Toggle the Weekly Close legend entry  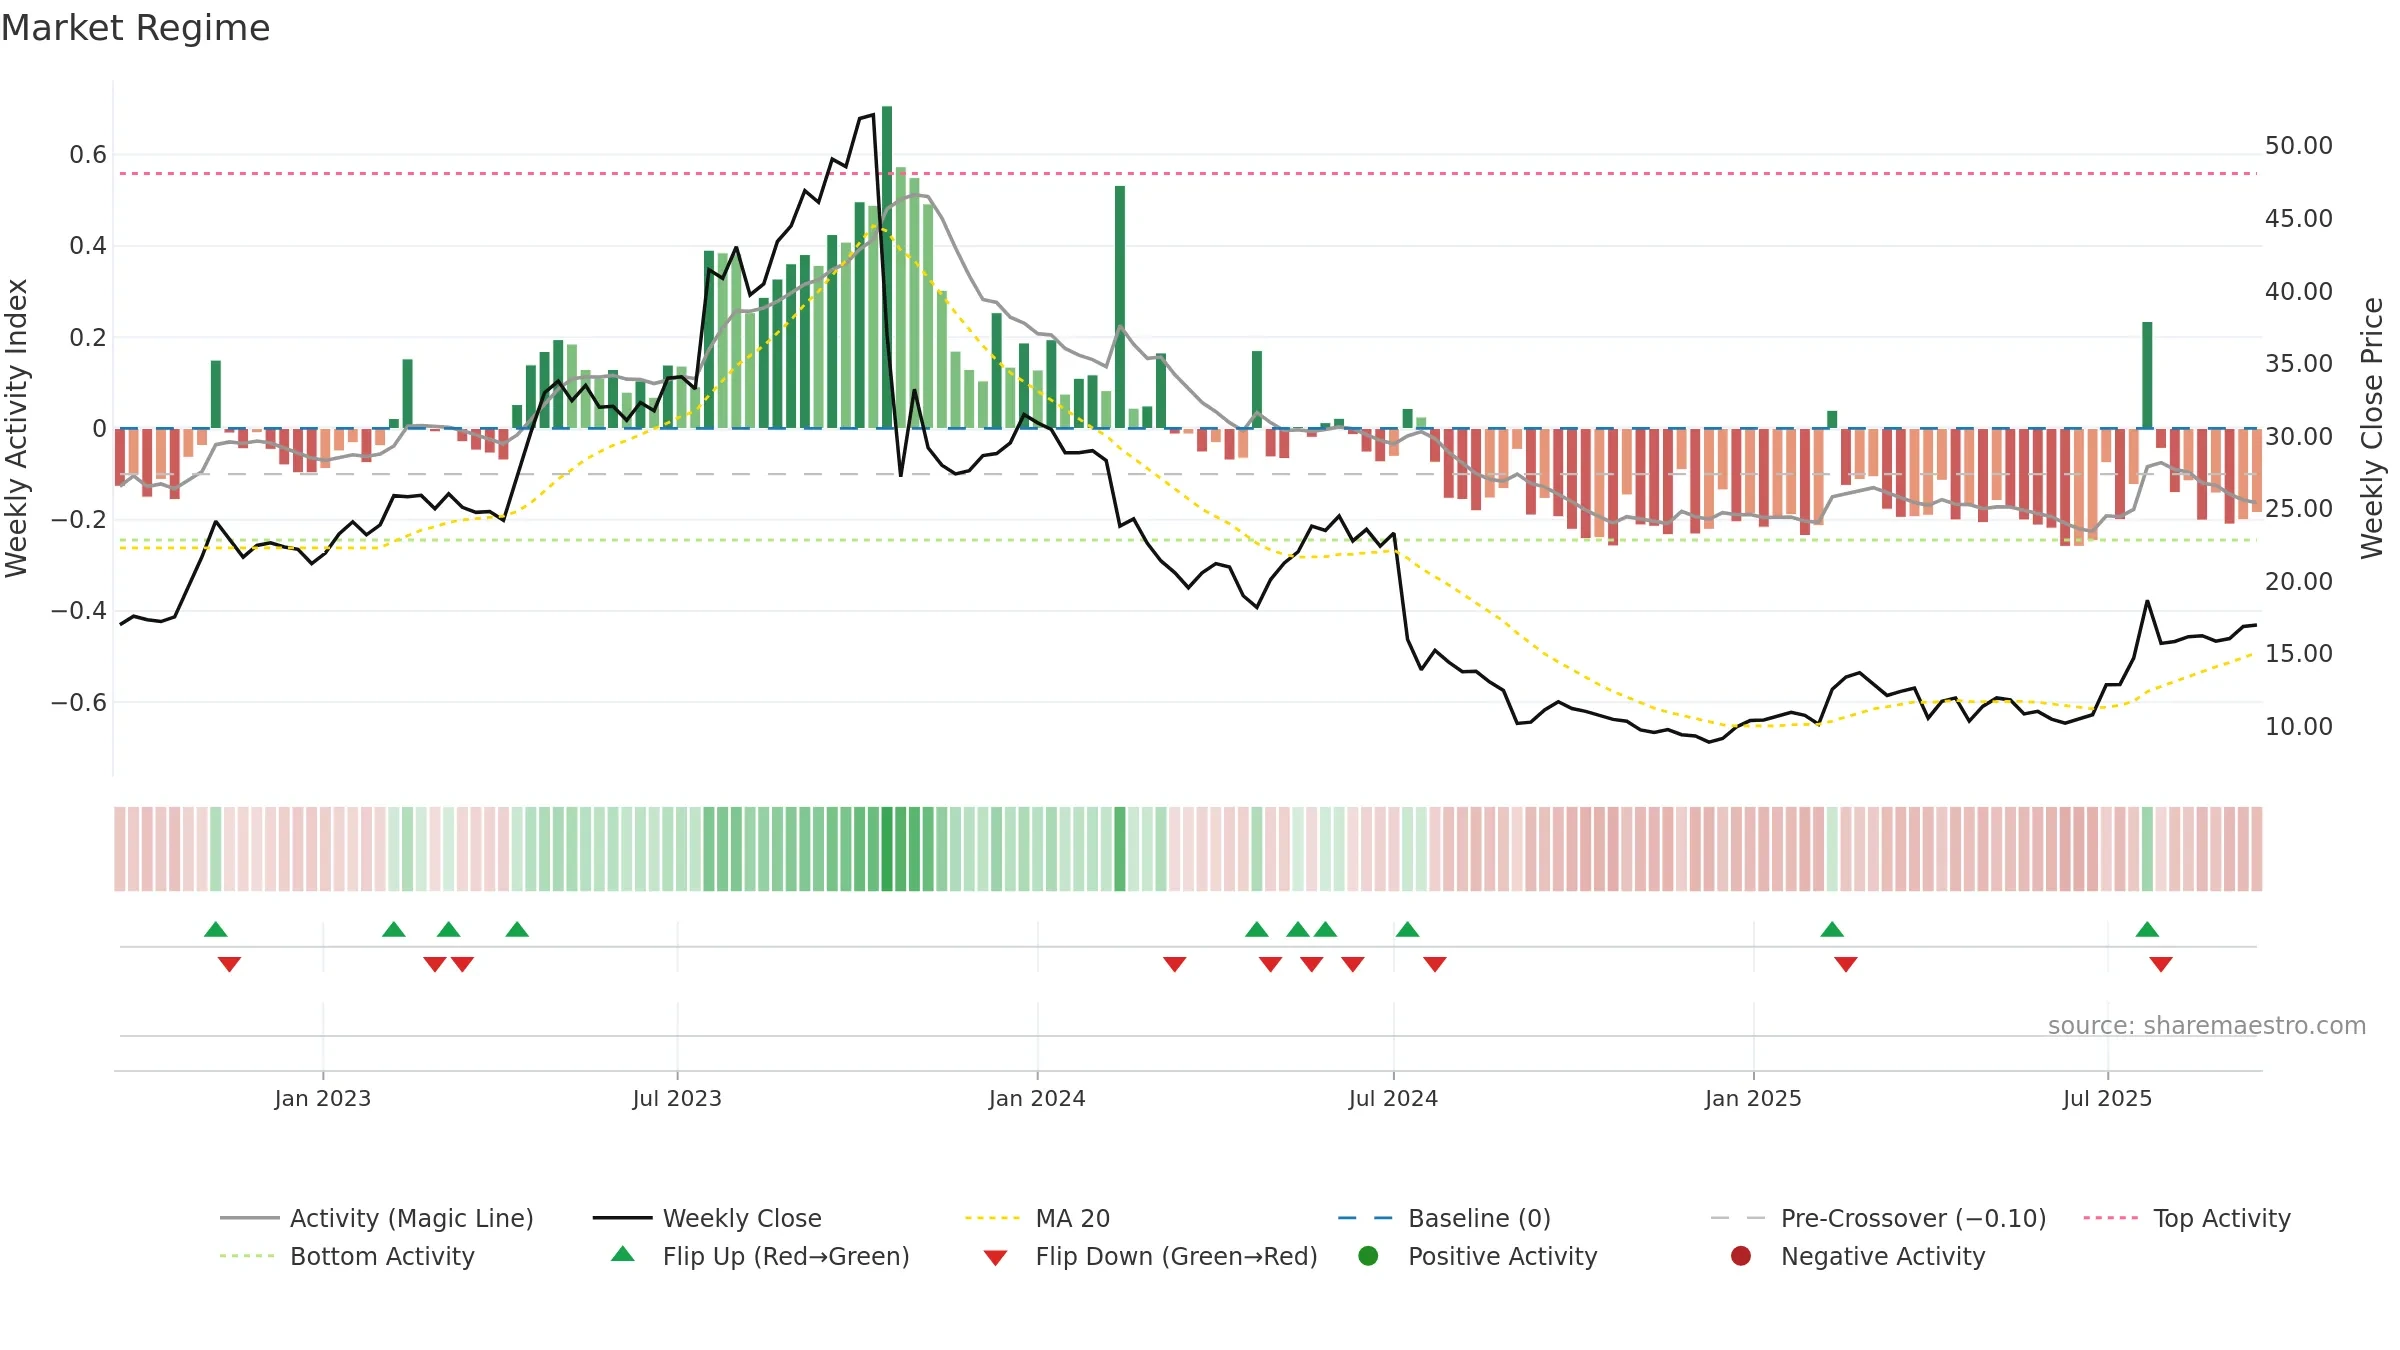pyautogui.click(x=707, y=1218)
